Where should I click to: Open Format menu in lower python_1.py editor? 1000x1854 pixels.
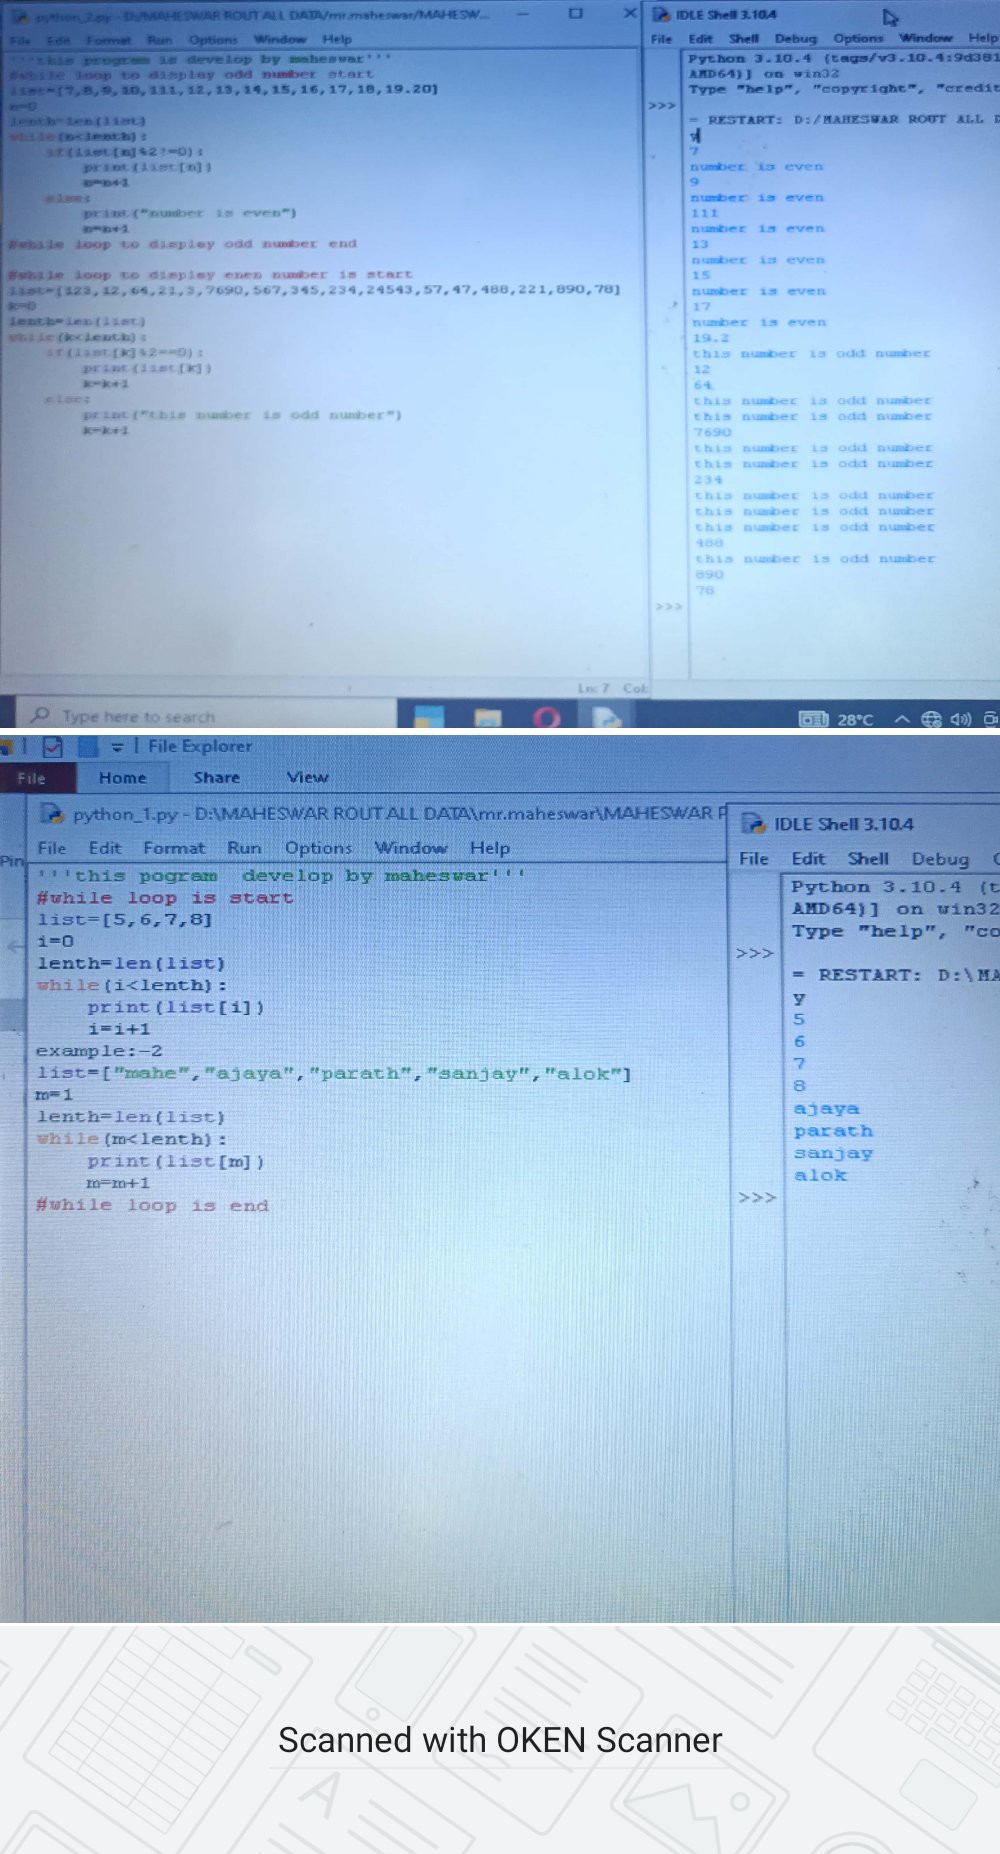(173, 848)
